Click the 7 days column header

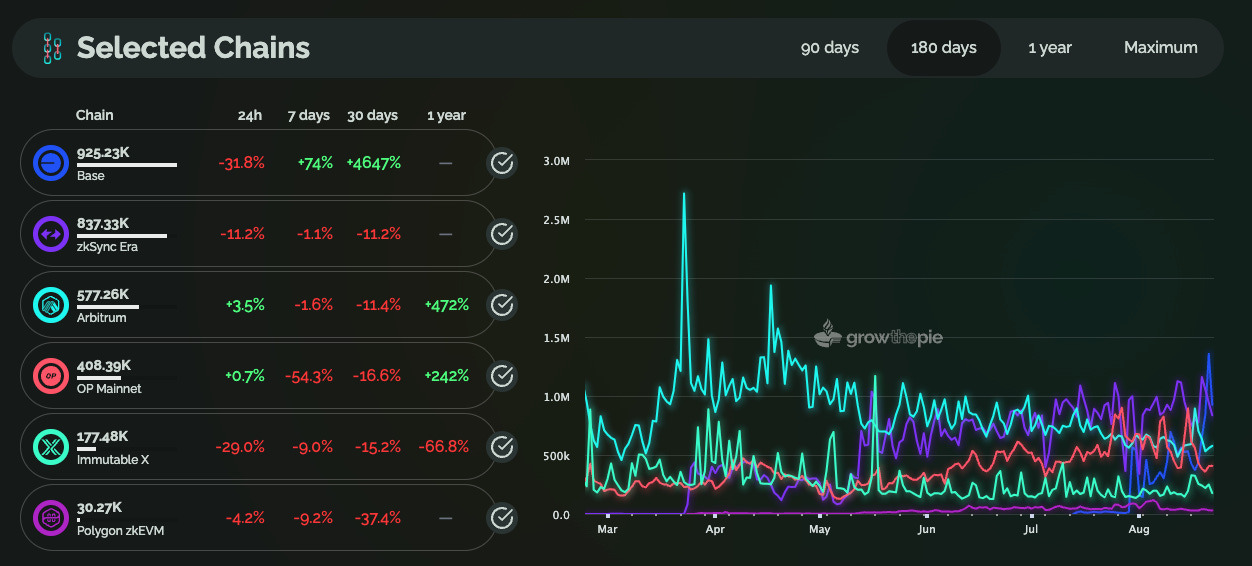point(308,116)
